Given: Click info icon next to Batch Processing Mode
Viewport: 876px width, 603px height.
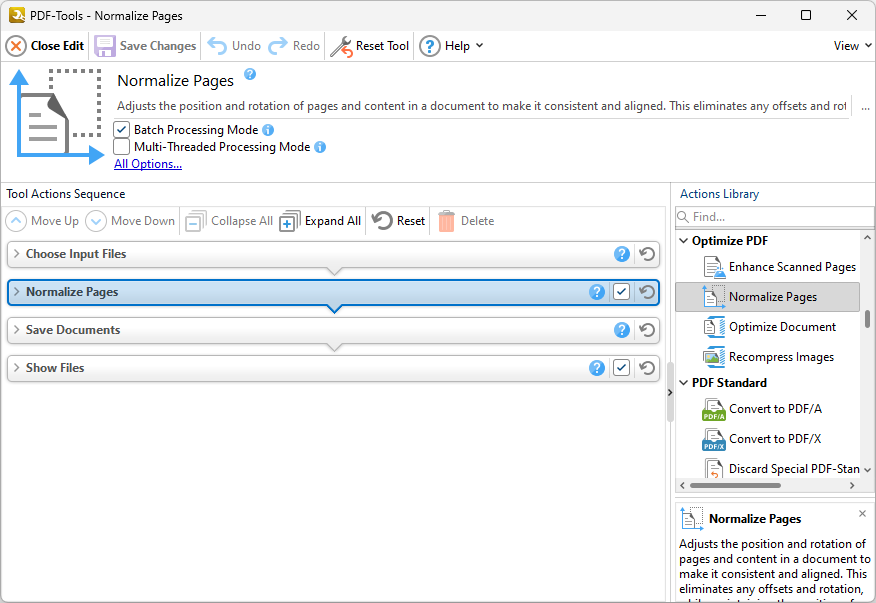Looking at the screenshot, I should (x=268, y=130).
